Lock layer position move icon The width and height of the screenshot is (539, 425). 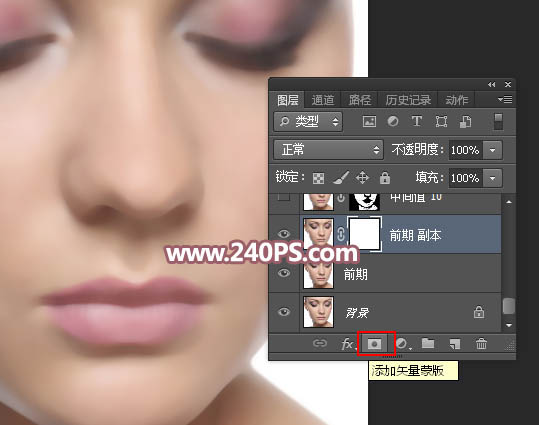pyautogui.click(x=362, y=178)
